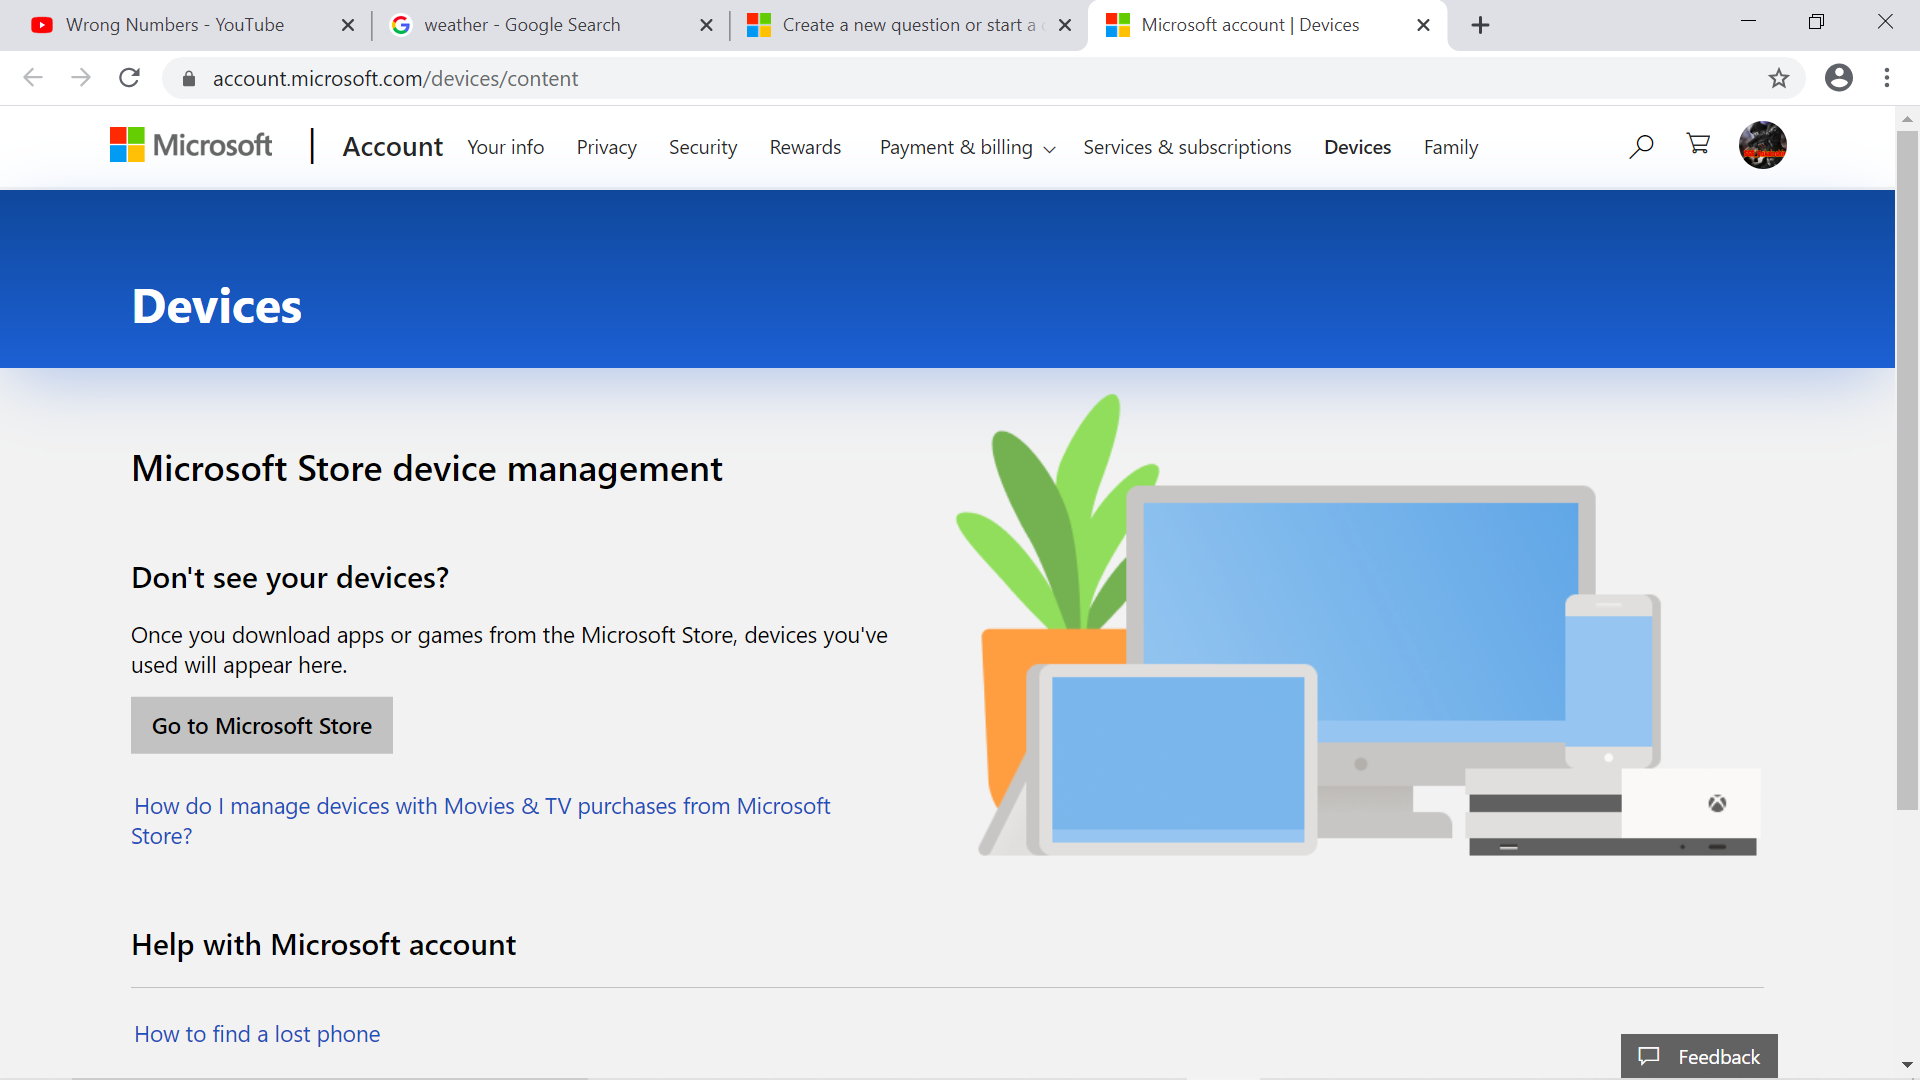Click the browser forward arrow
1920x1080 pixels.
click(81, 78)
